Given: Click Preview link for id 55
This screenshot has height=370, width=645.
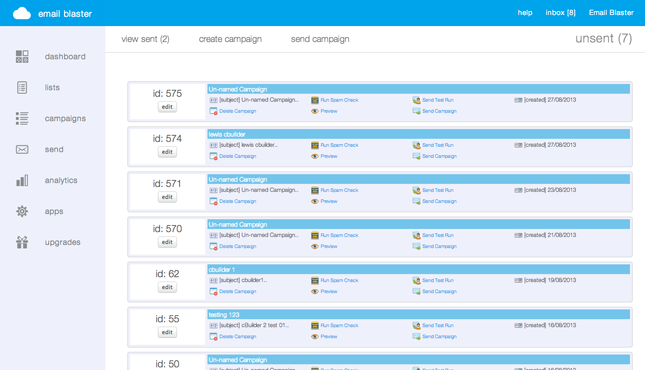Looking at the screenshot, I should click(x=329, y=337).
